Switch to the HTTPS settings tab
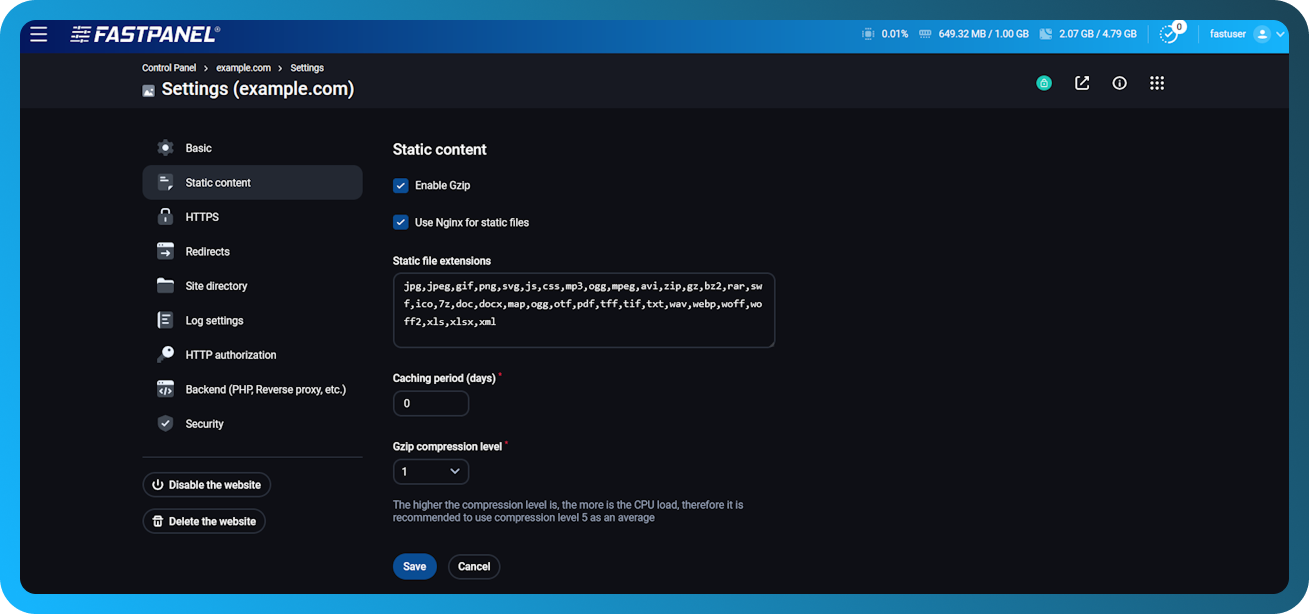 pyautogui.click(x=202, y=216)
